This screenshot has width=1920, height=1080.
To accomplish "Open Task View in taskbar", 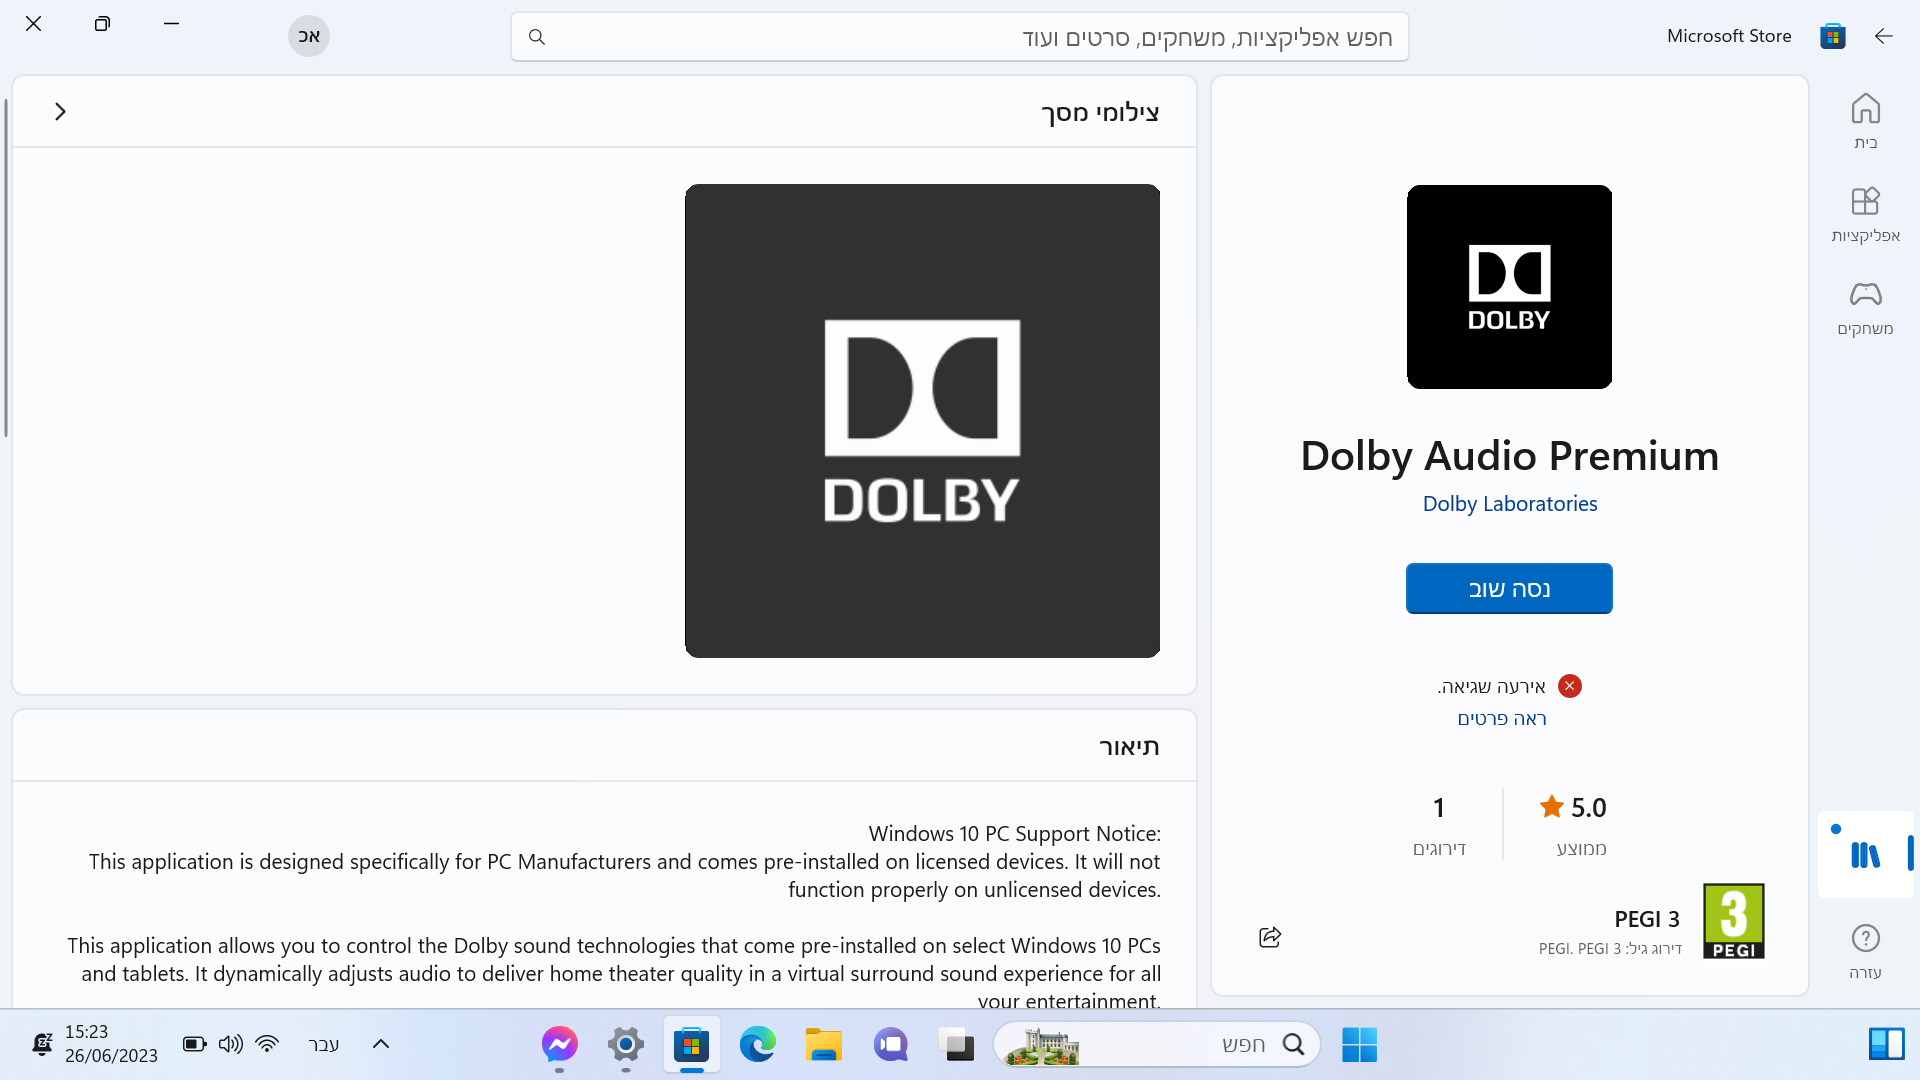I will 957,1045.
